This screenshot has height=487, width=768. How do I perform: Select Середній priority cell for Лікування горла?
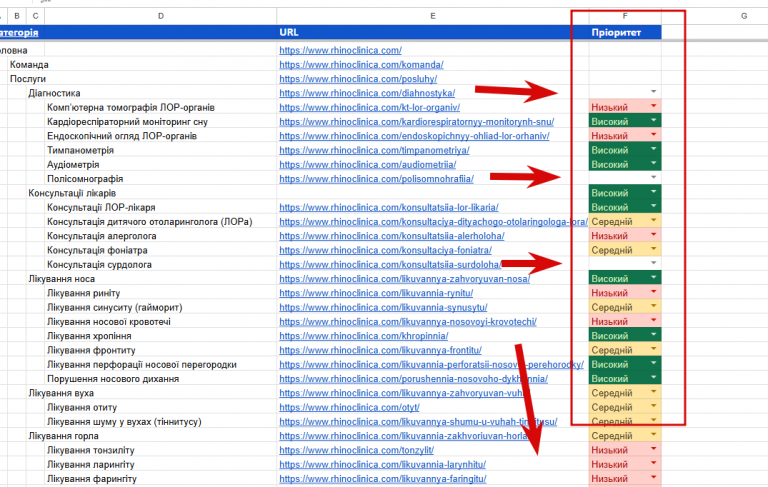(x=624, y=436)
